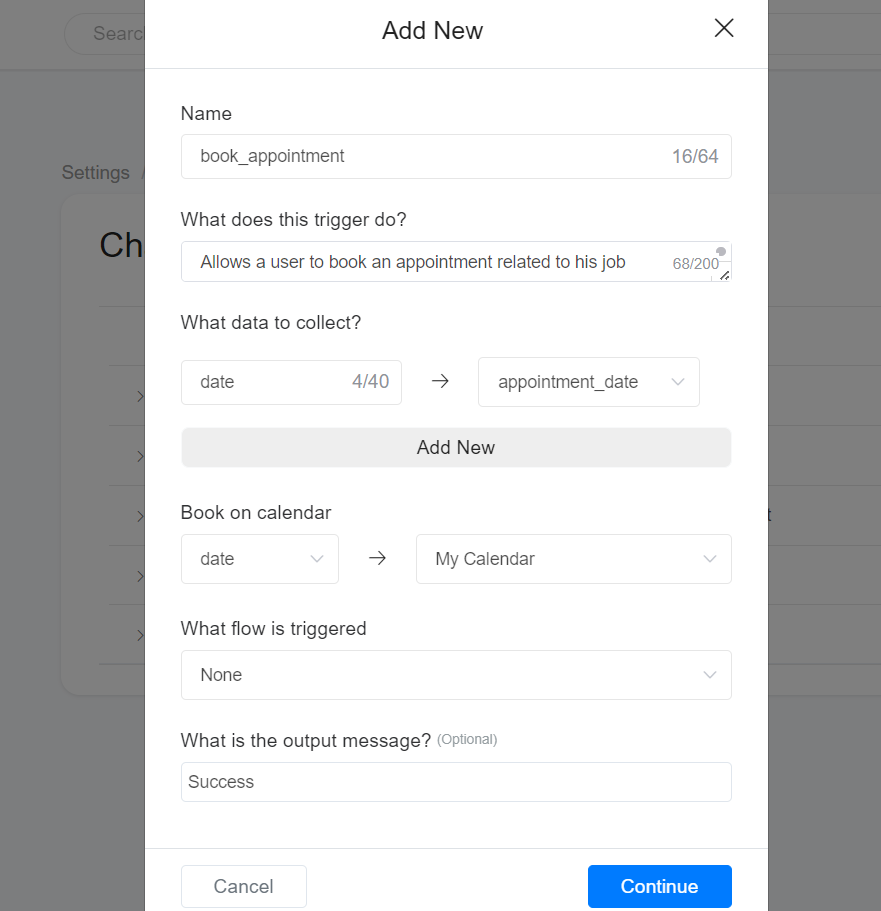This screenshot has width=881, height=911.
Task: Click the output message Success field
Action: tap(456, 782)
